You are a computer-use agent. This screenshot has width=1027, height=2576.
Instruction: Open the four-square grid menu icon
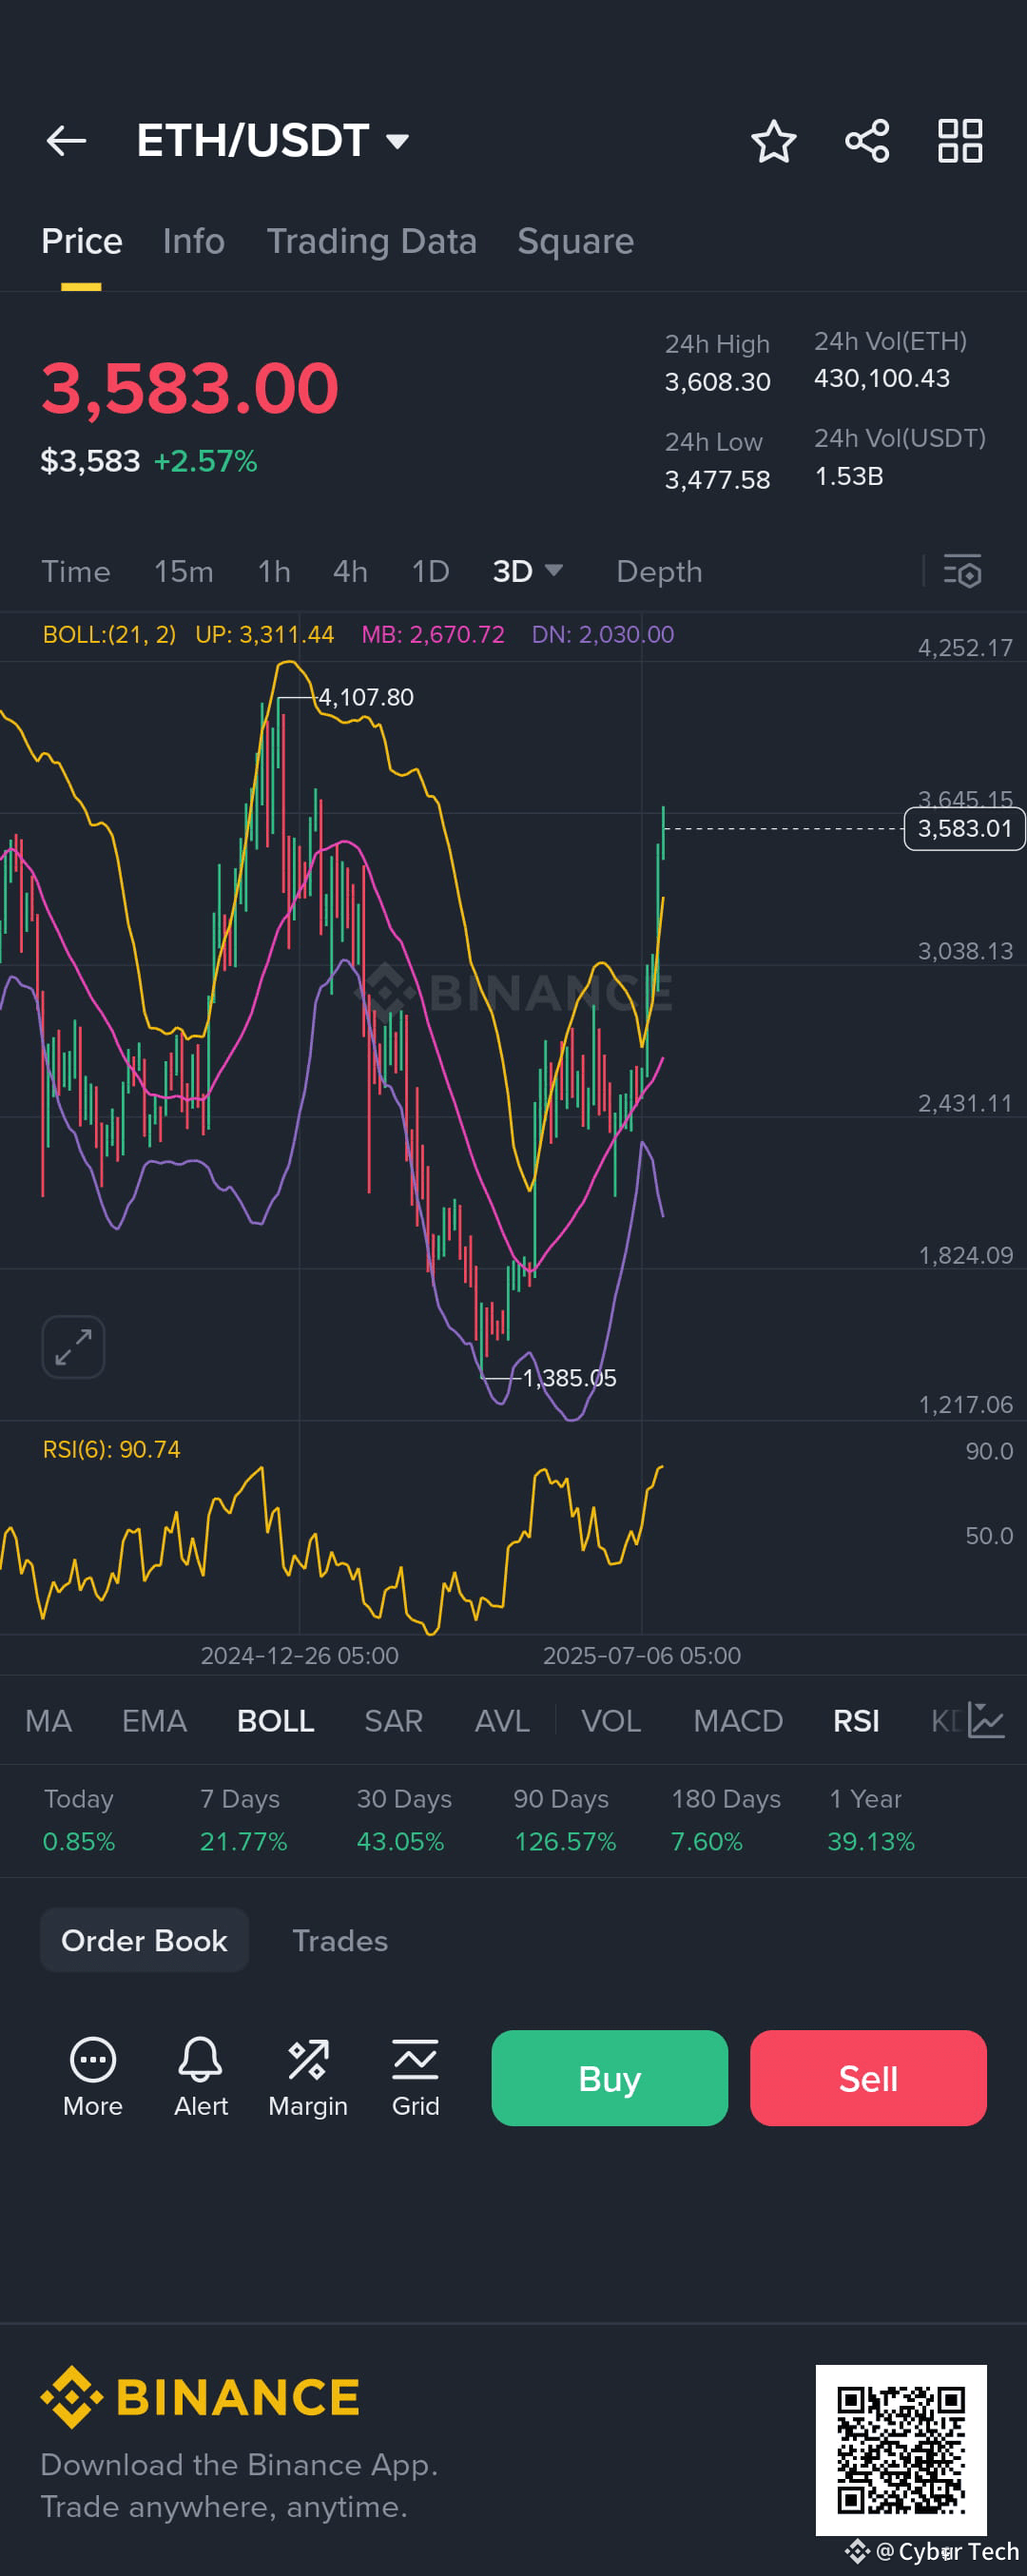point(960,141)
